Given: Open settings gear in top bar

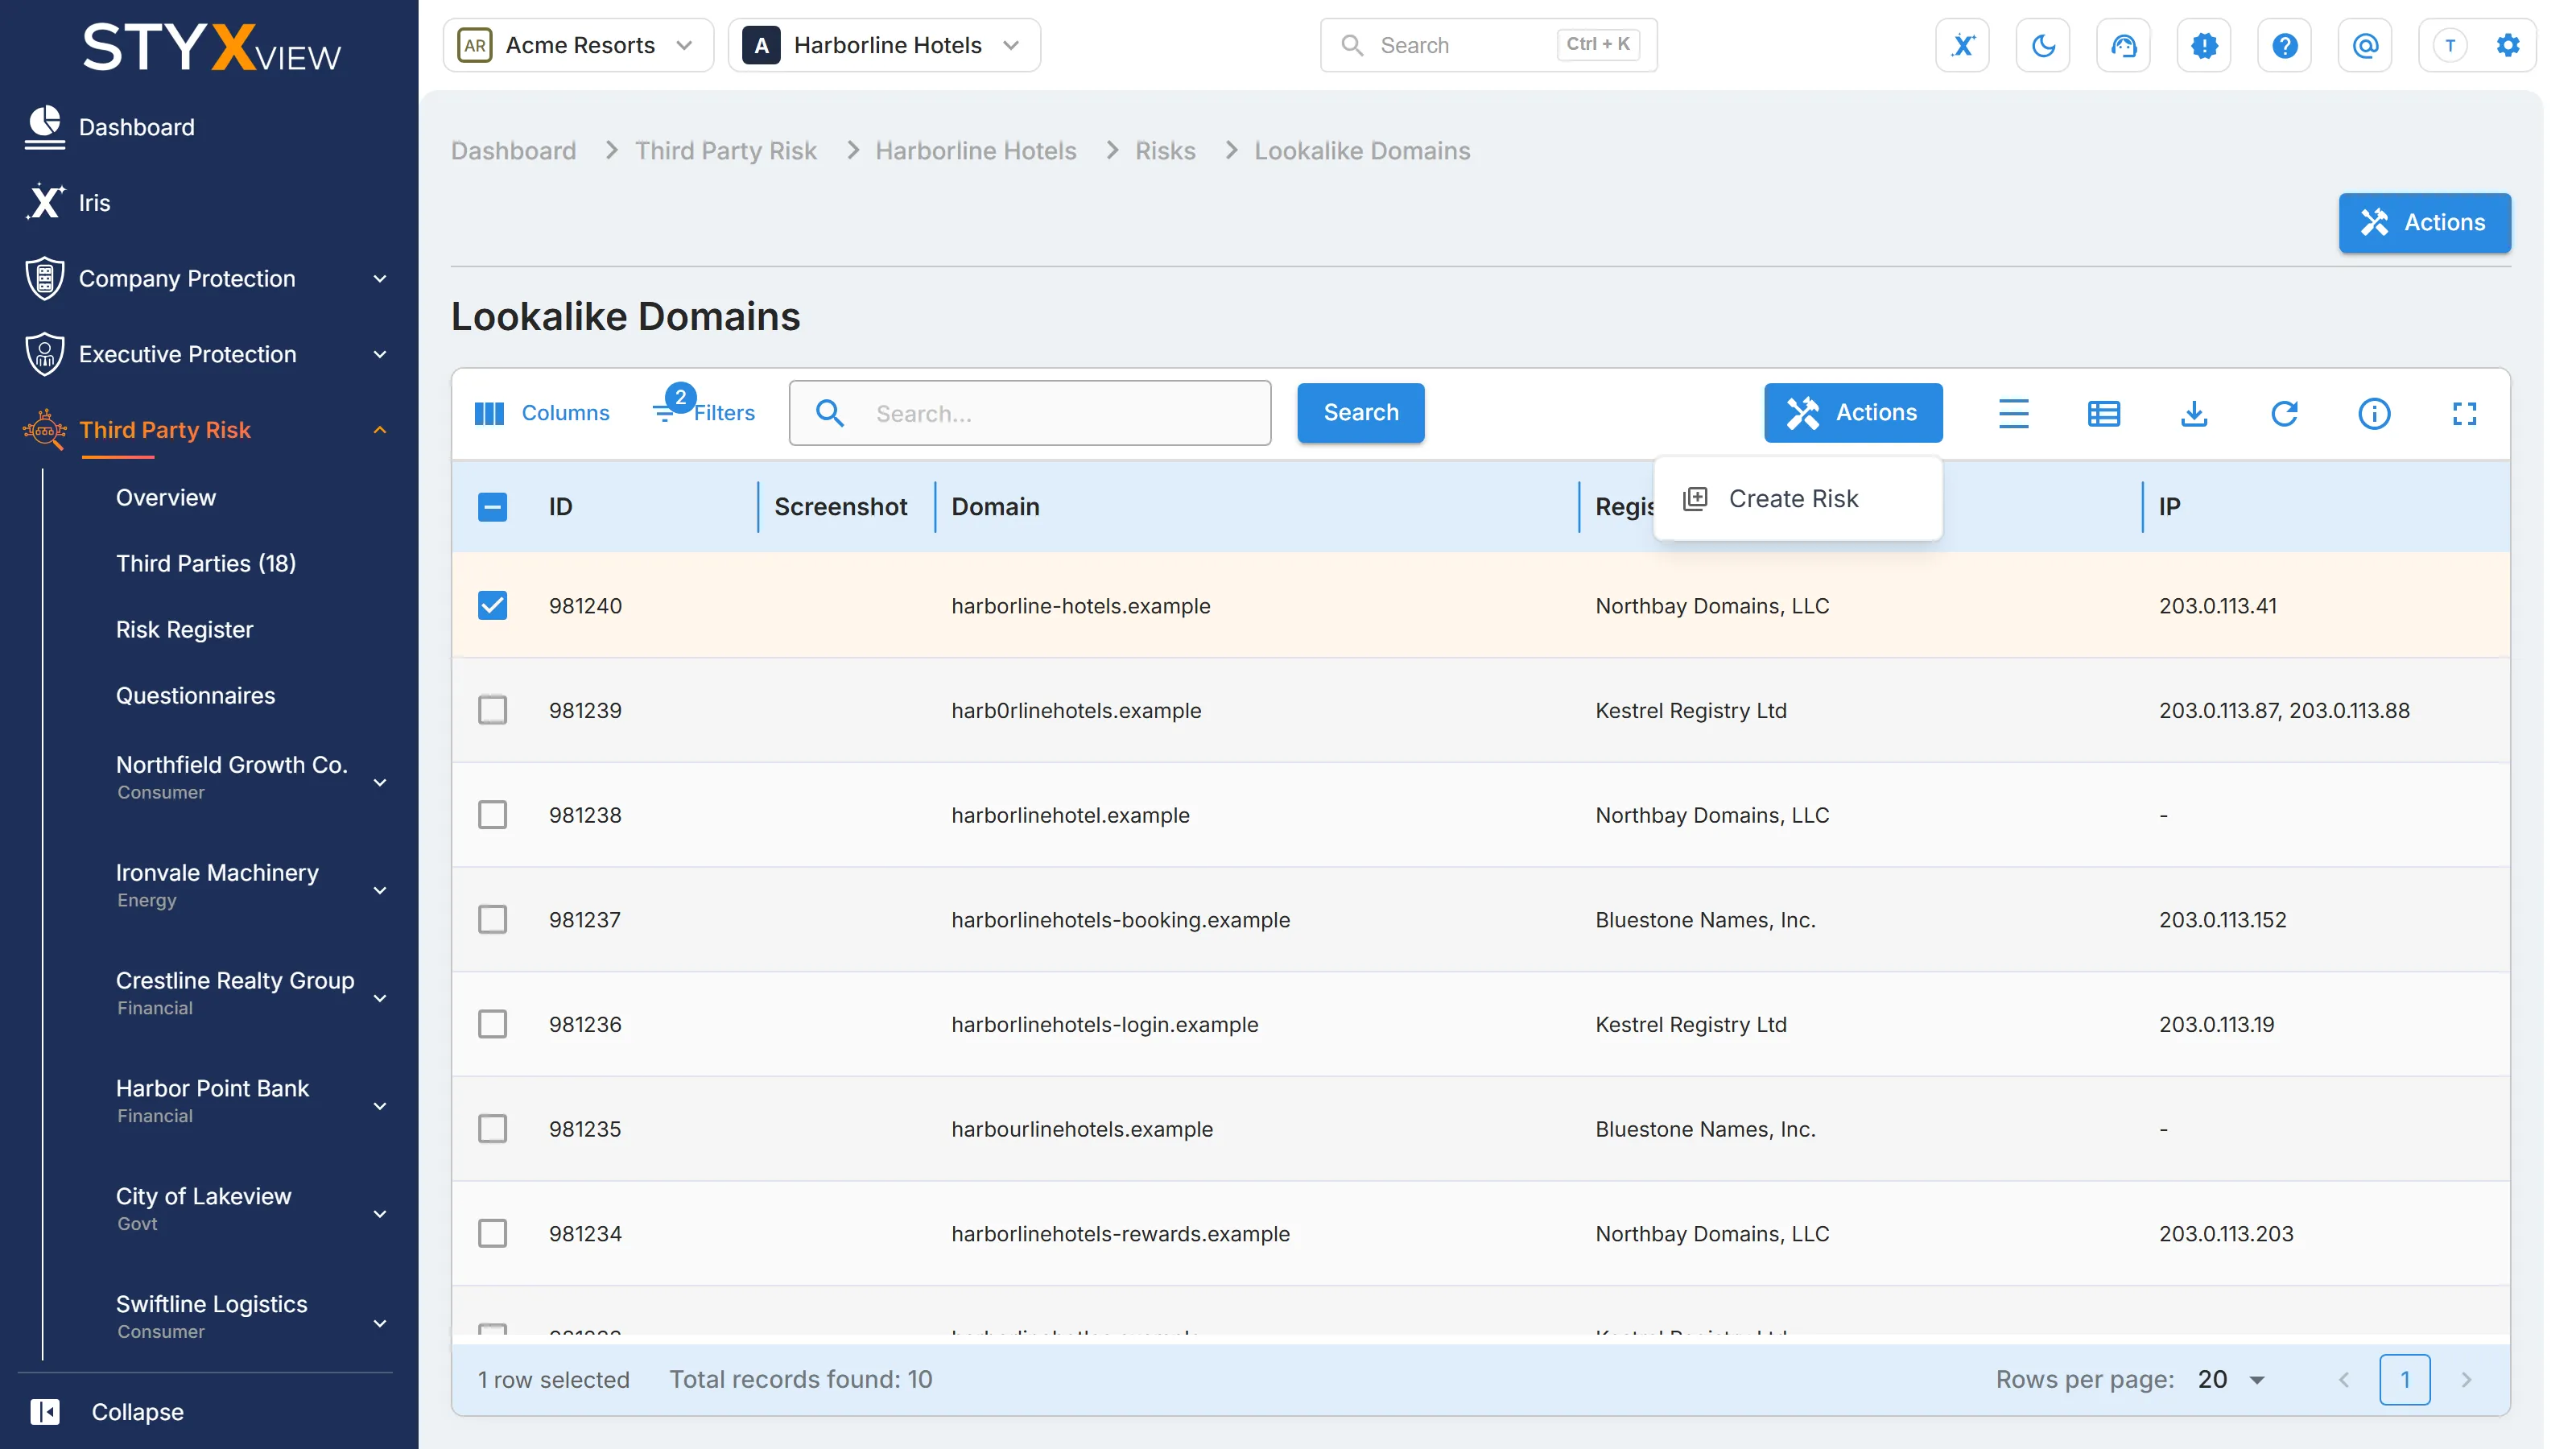Looking at the screenshot, I should [x=2507, y=45].
